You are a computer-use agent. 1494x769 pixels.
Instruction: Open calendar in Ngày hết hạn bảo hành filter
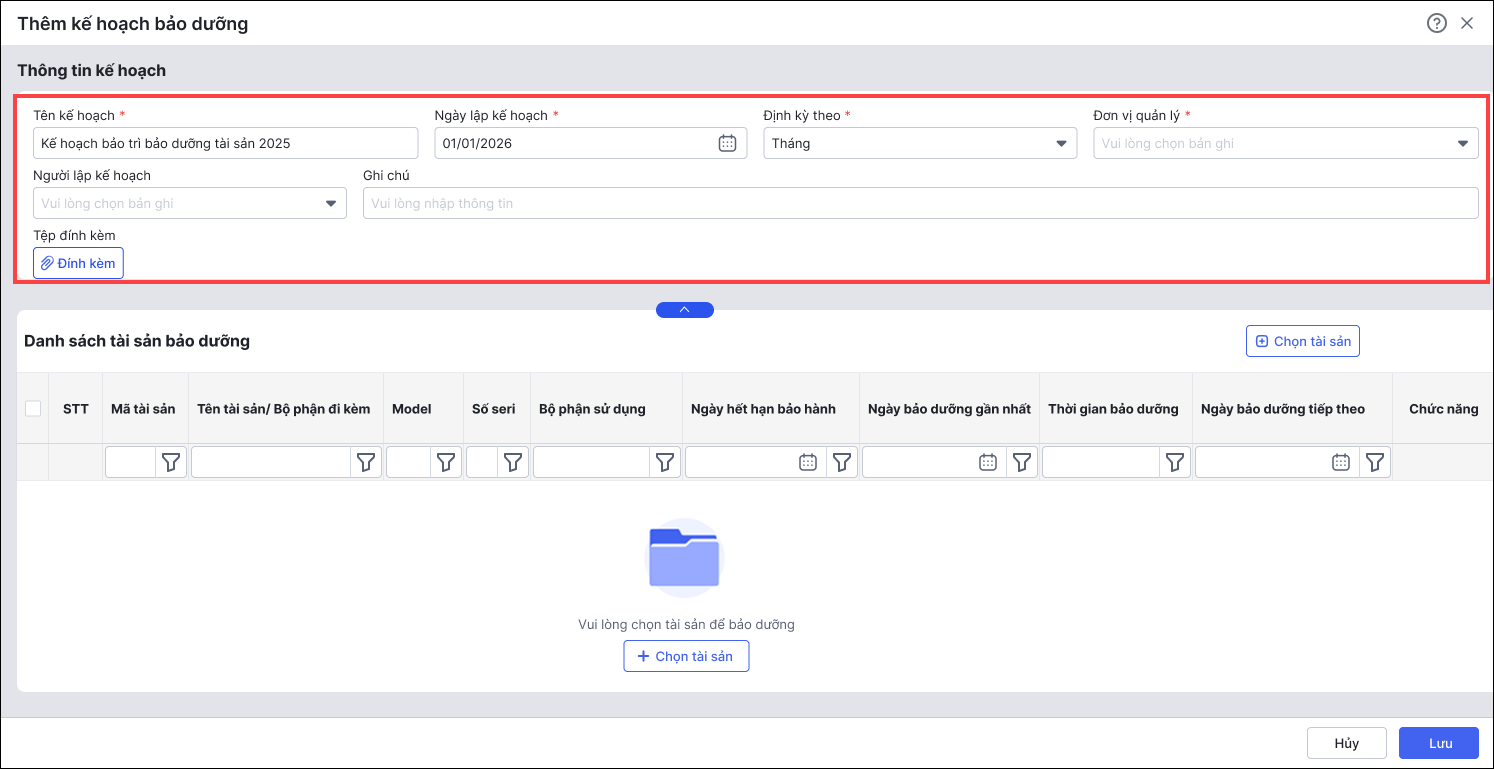point(808,462)
